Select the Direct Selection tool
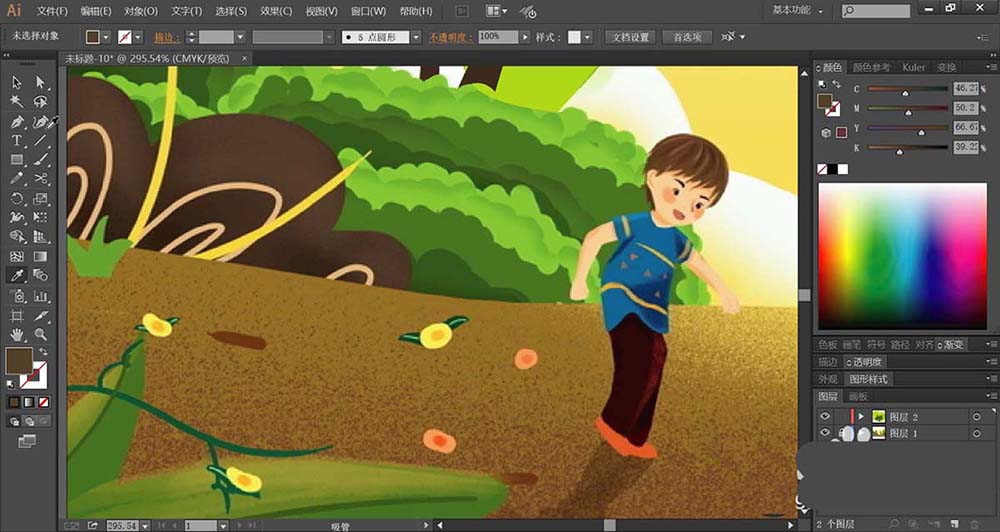 41,82
